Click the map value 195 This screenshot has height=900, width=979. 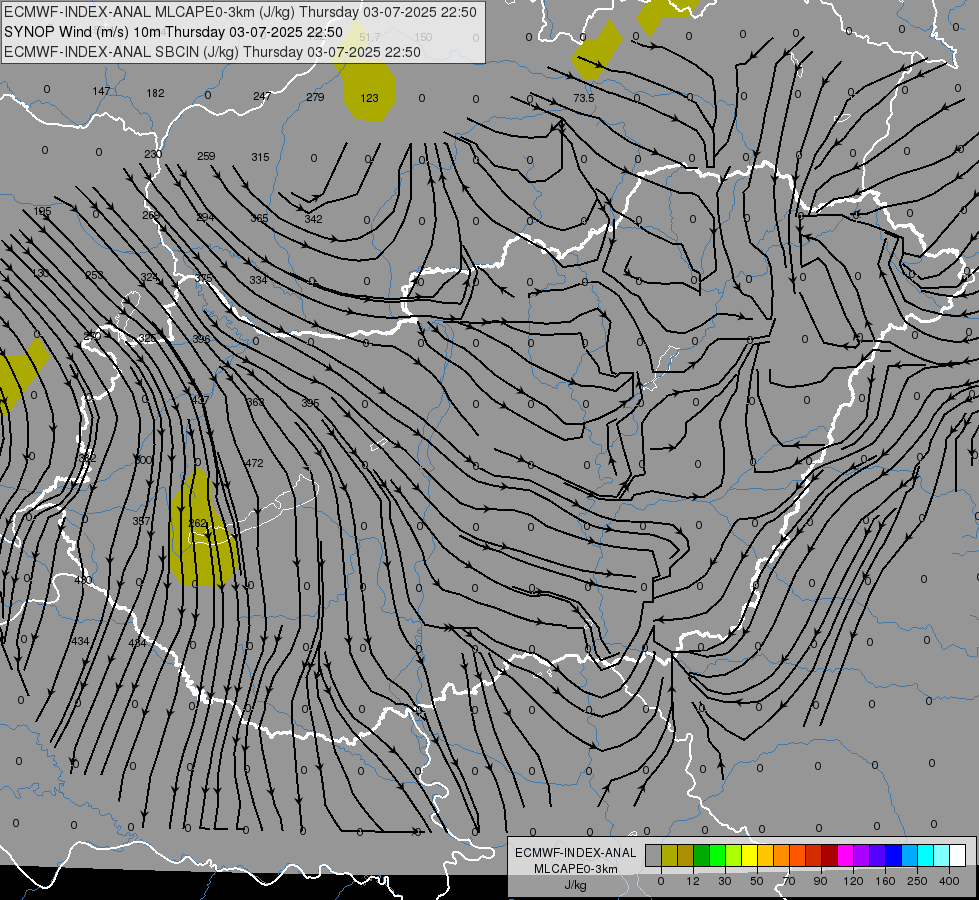coord(42,211)
